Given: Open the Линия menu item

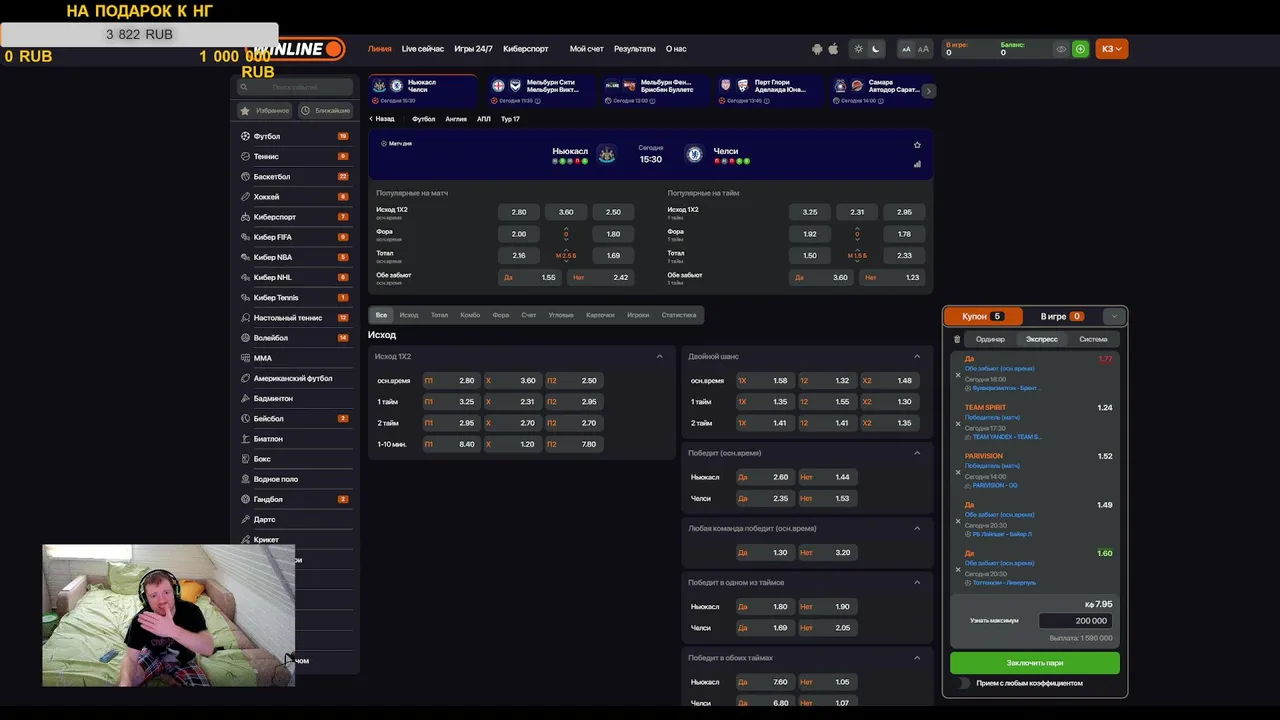Looking at the screenshot, I should coord(380,49).
